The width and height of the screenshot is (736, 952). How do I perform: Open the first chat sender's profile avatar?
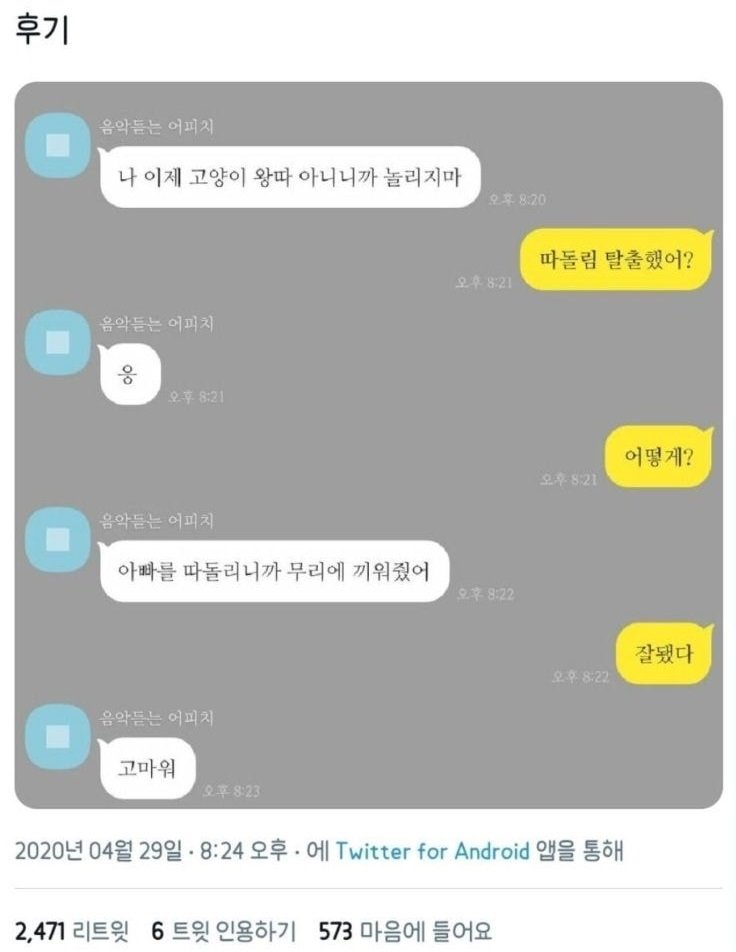(58, 145)
